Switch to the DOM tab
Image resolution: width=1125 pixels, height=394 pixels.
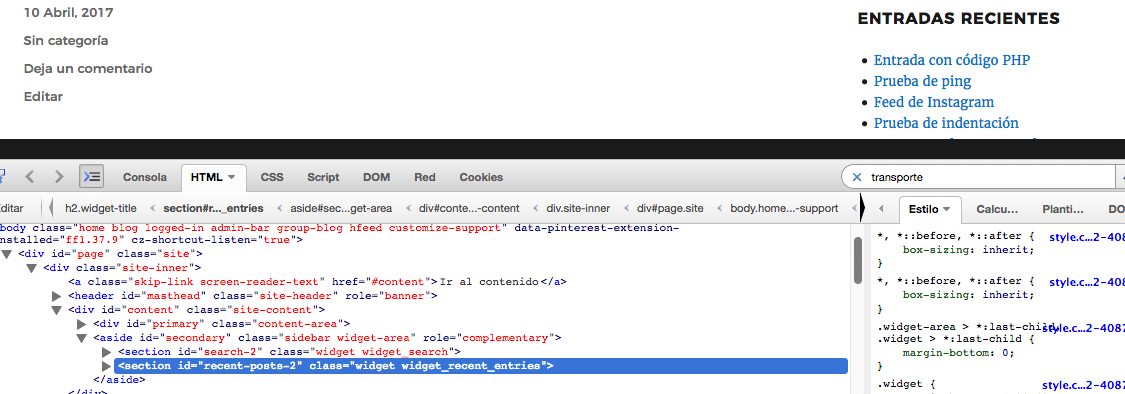click(377, 177)
